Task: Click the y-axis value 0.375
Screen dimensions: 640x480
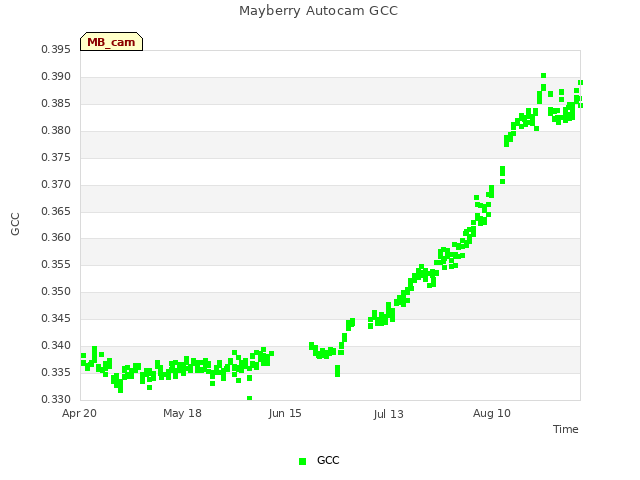Action: click(x=56, y=157)
